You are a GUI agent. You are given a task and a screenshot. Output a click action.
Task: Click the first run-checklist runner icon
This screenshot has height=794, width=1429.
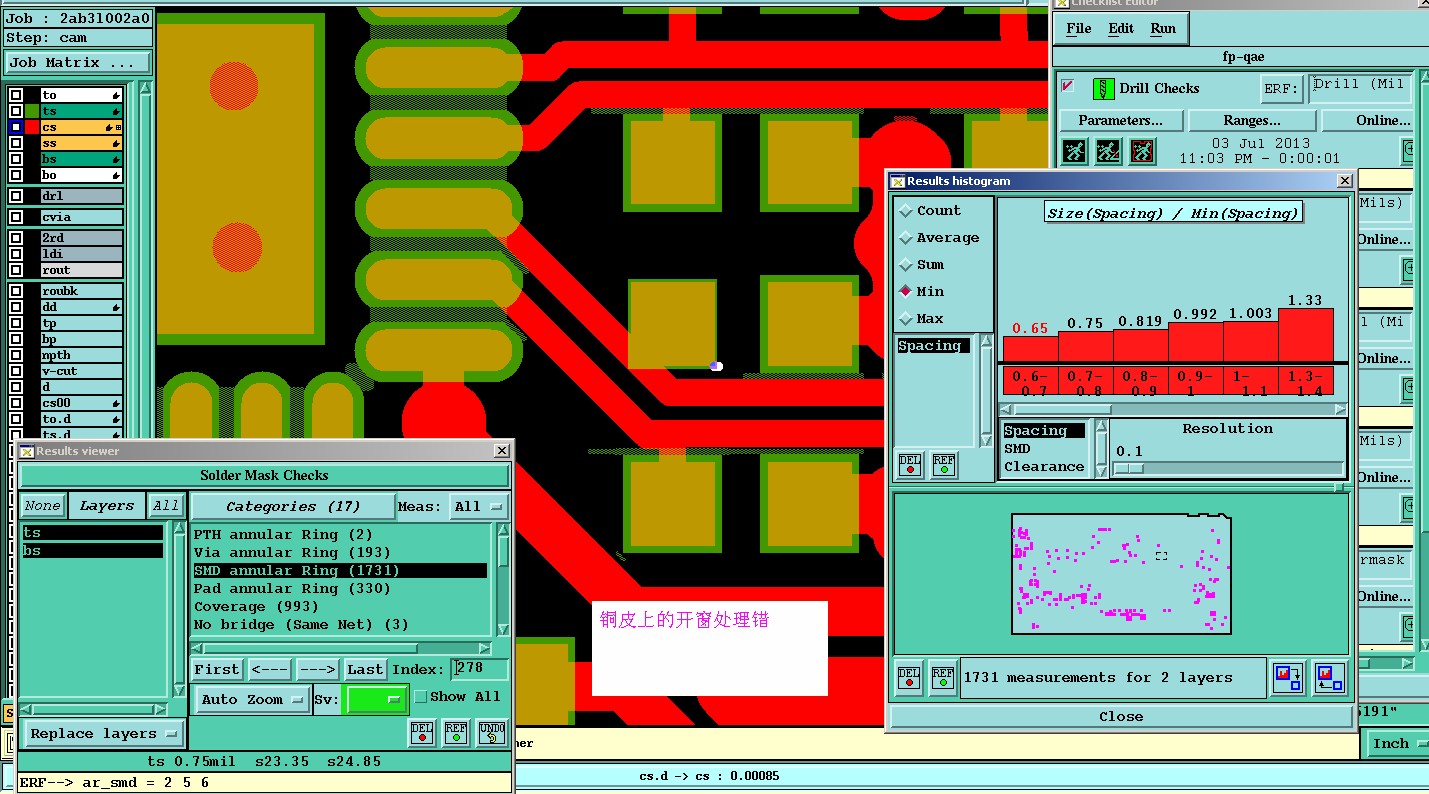pos(1073,151)
